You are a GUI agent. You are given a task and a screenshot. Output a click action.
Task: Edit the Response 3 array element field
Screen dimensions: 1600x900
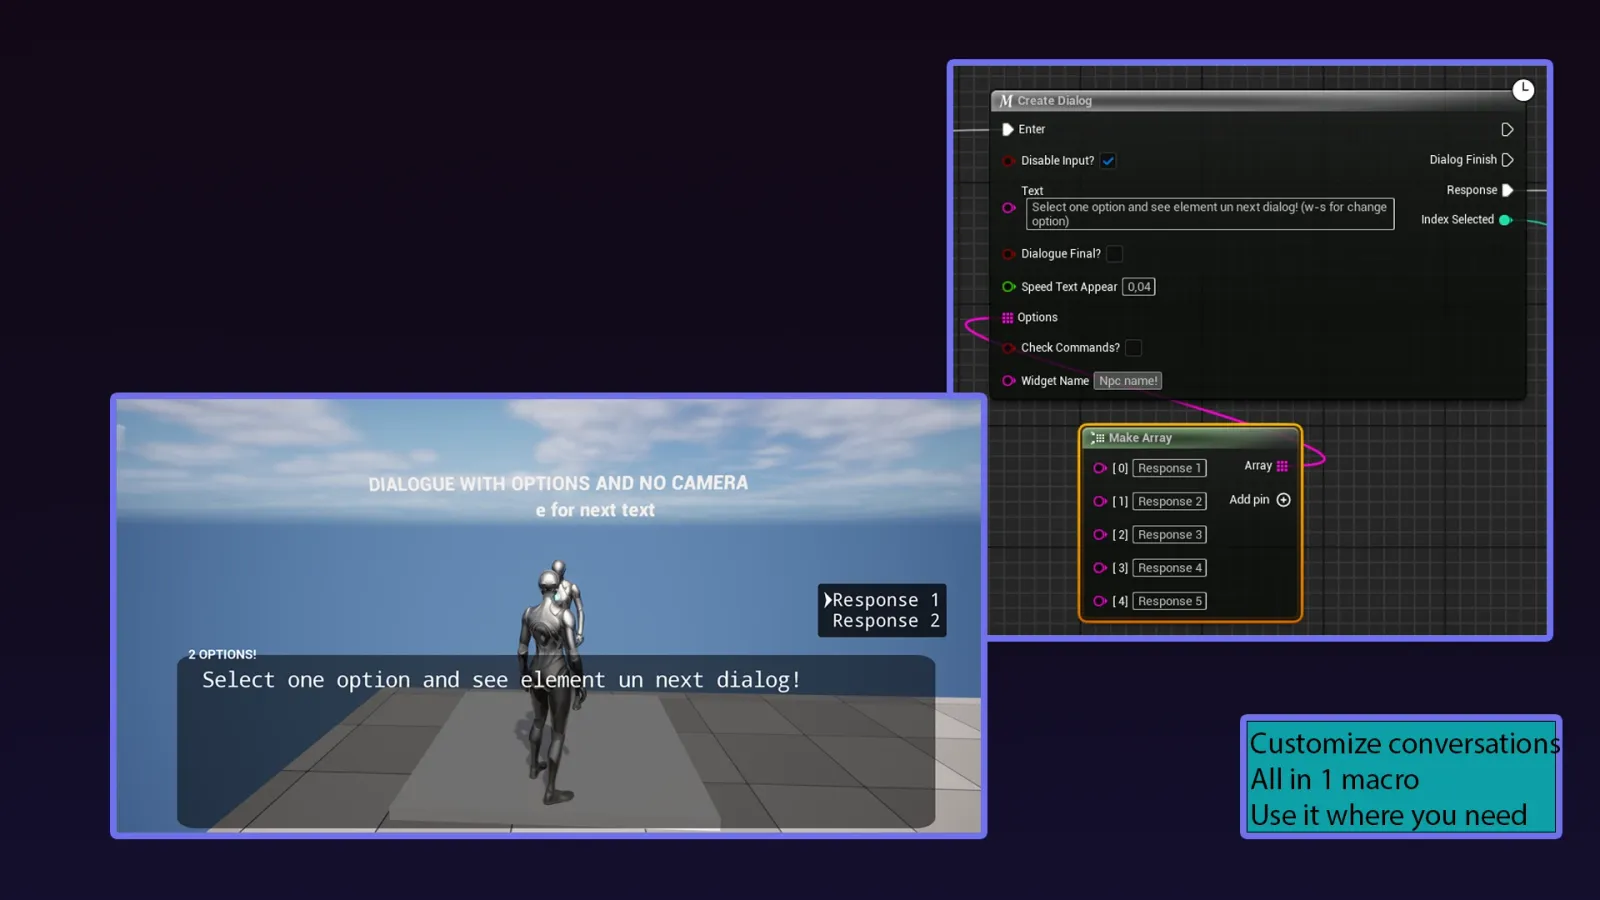coord(1169,534)
